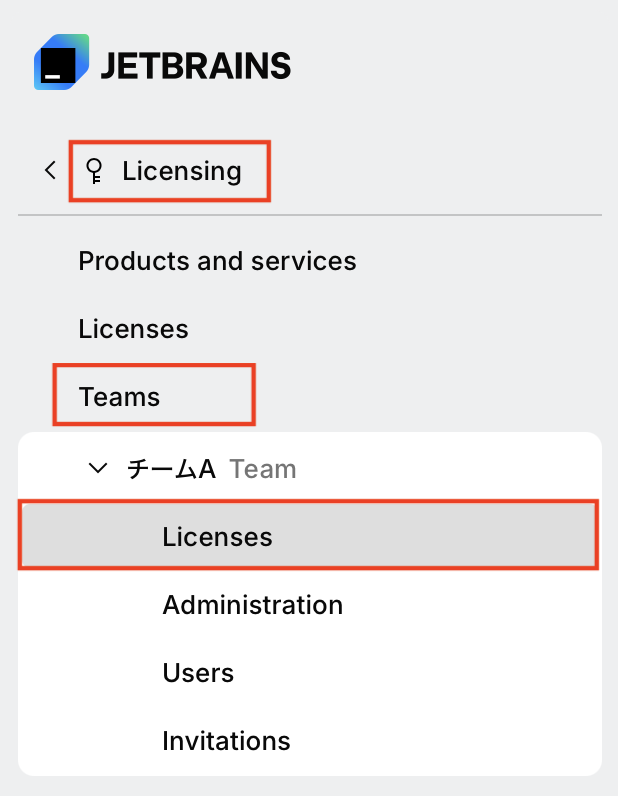This screenshot has width=618, height=796.
Task: Select the チームA Team row
Action: 310,468
